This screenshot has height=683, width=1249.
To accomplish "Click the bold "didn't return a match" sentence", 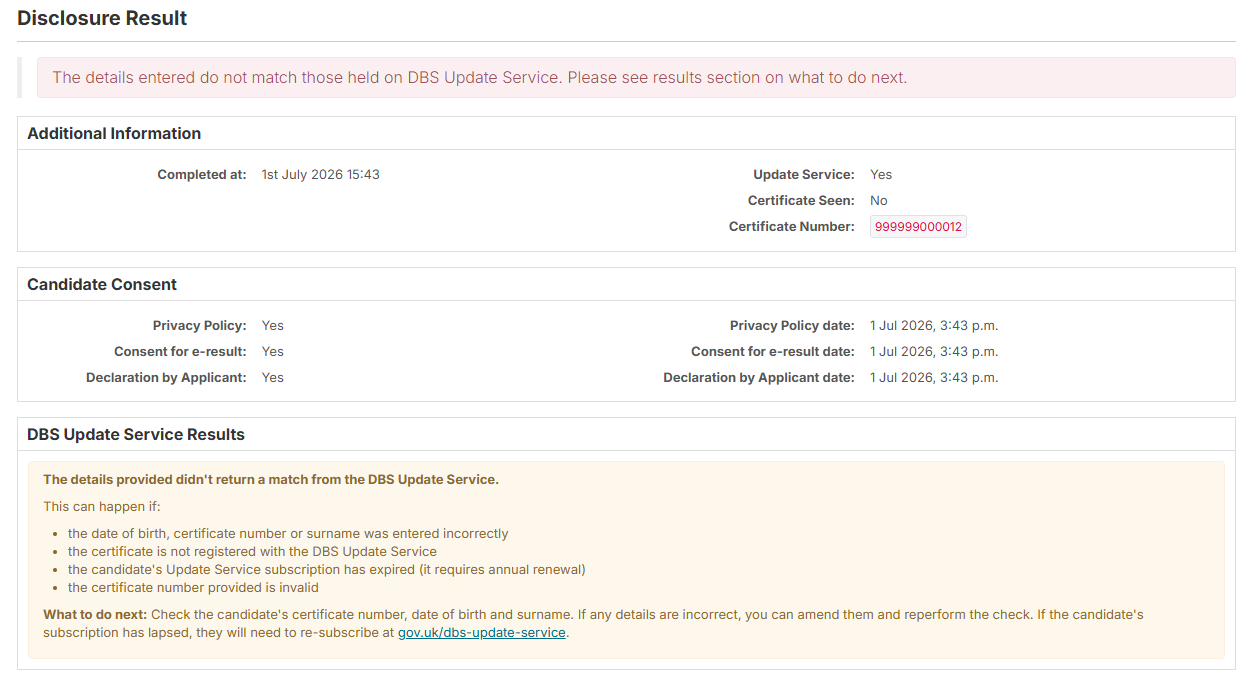I will point(271,480).
